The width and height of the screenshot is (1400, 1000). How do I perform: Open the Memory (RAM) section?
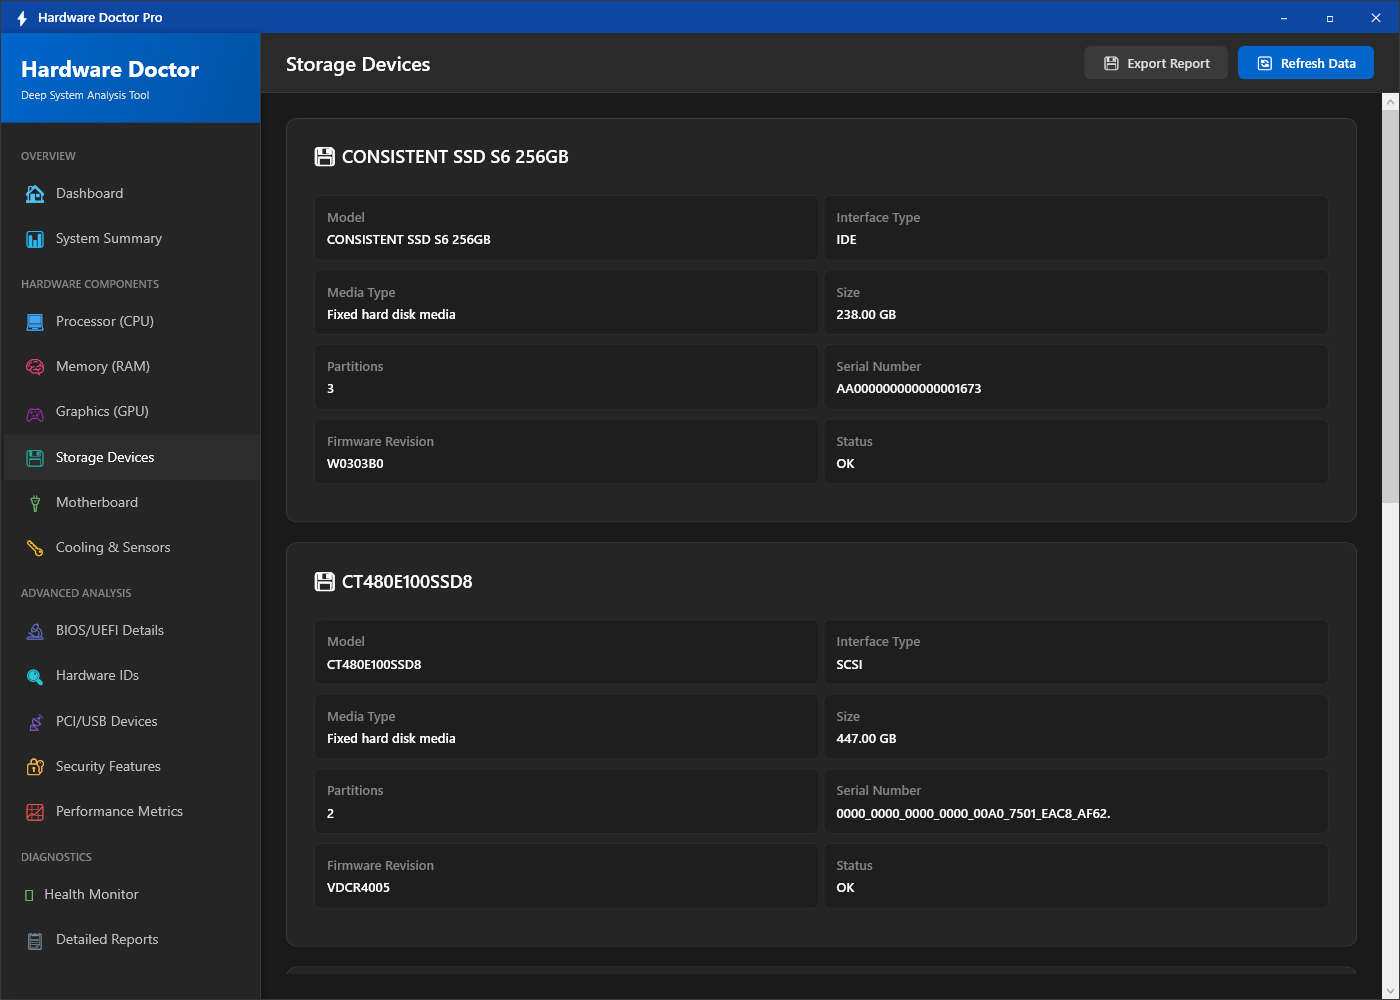tap(131, 367)
